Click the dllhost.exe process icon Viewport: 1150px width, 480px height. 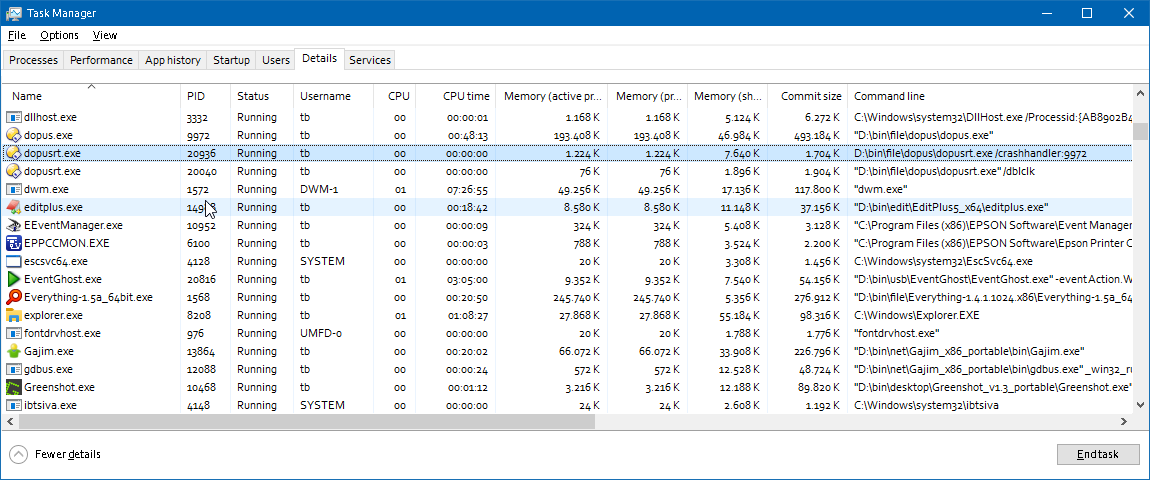coord(14,117)
